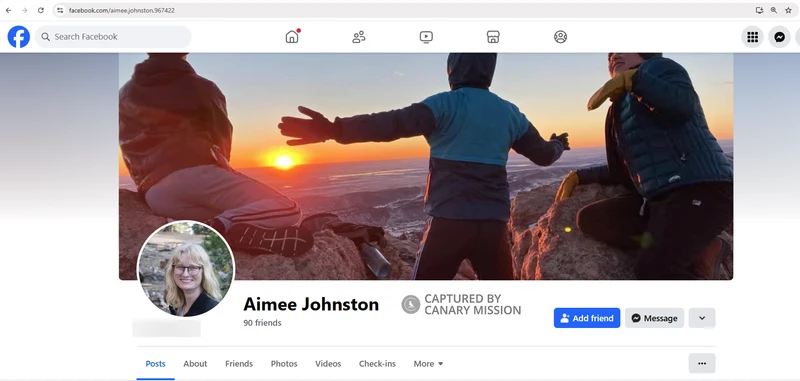The height and width of the screenshot is (381, 800).
Task: Go forward in the browser
Action: coord(24,10)
